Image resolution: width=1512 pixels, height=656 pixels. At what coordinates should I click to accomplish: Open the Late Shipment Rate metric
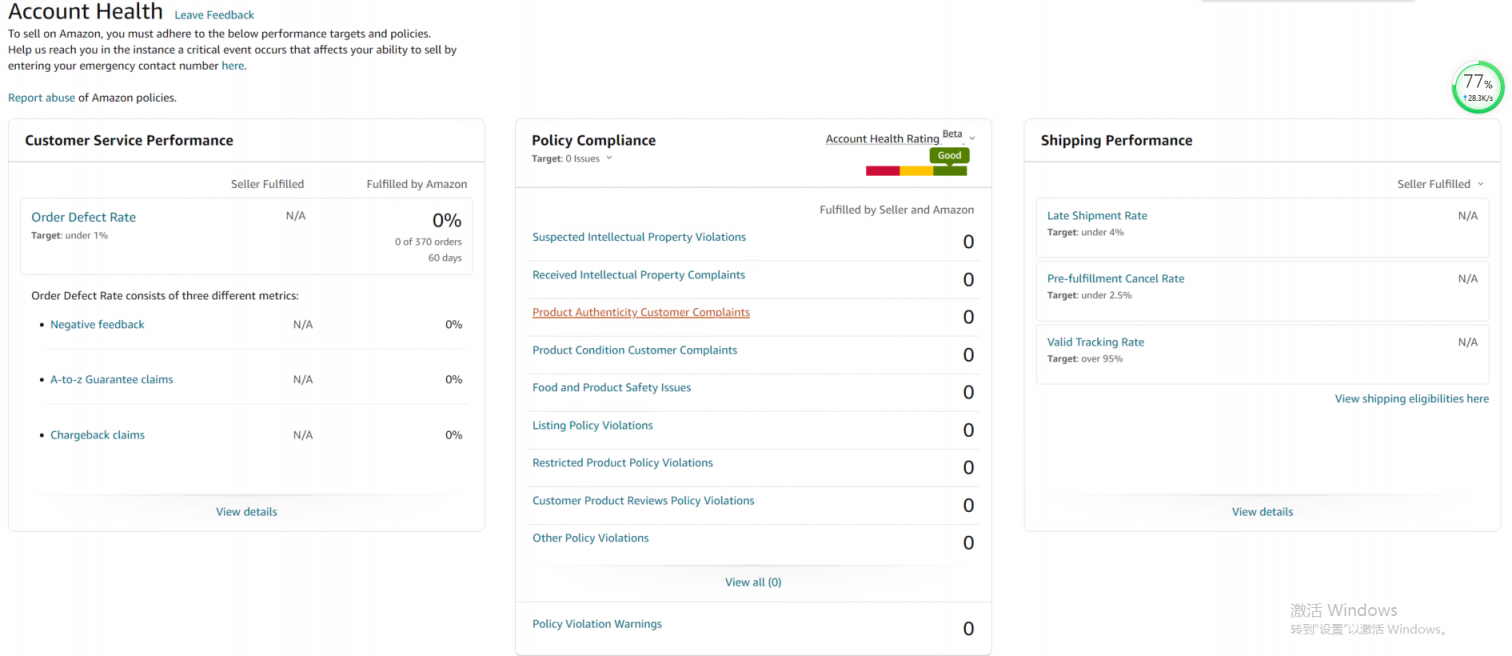pos(1097,216)
